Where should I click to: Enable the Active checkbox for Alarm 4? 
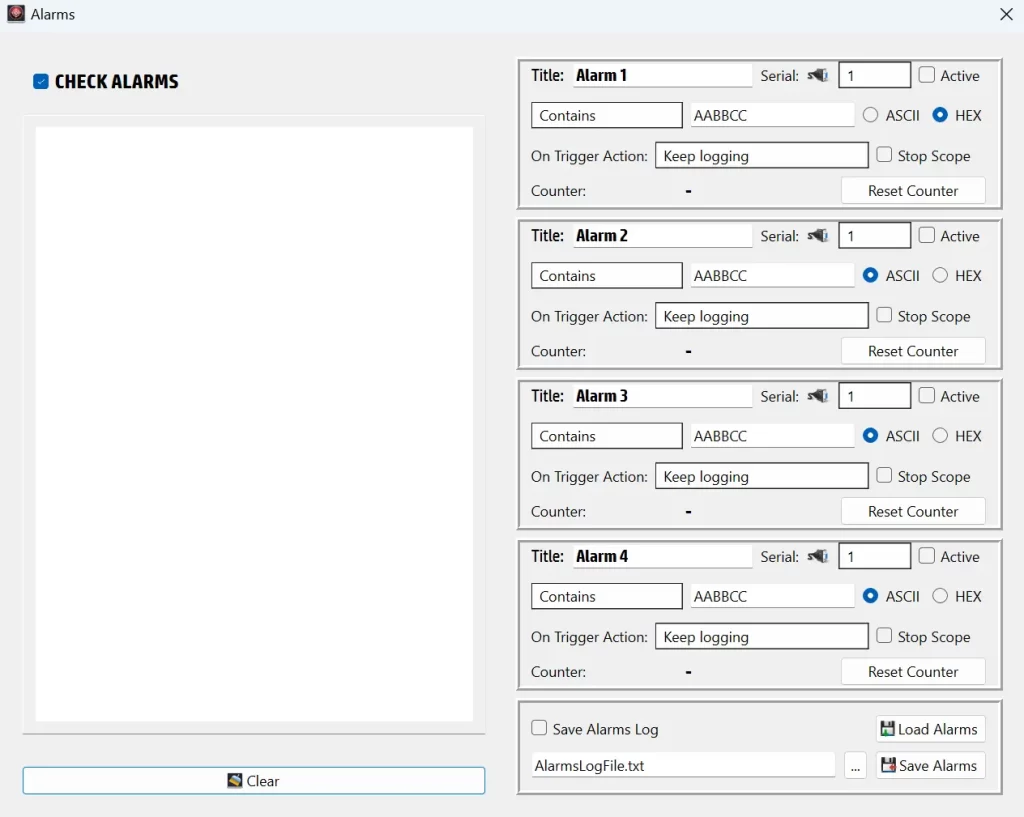(926, 556)
